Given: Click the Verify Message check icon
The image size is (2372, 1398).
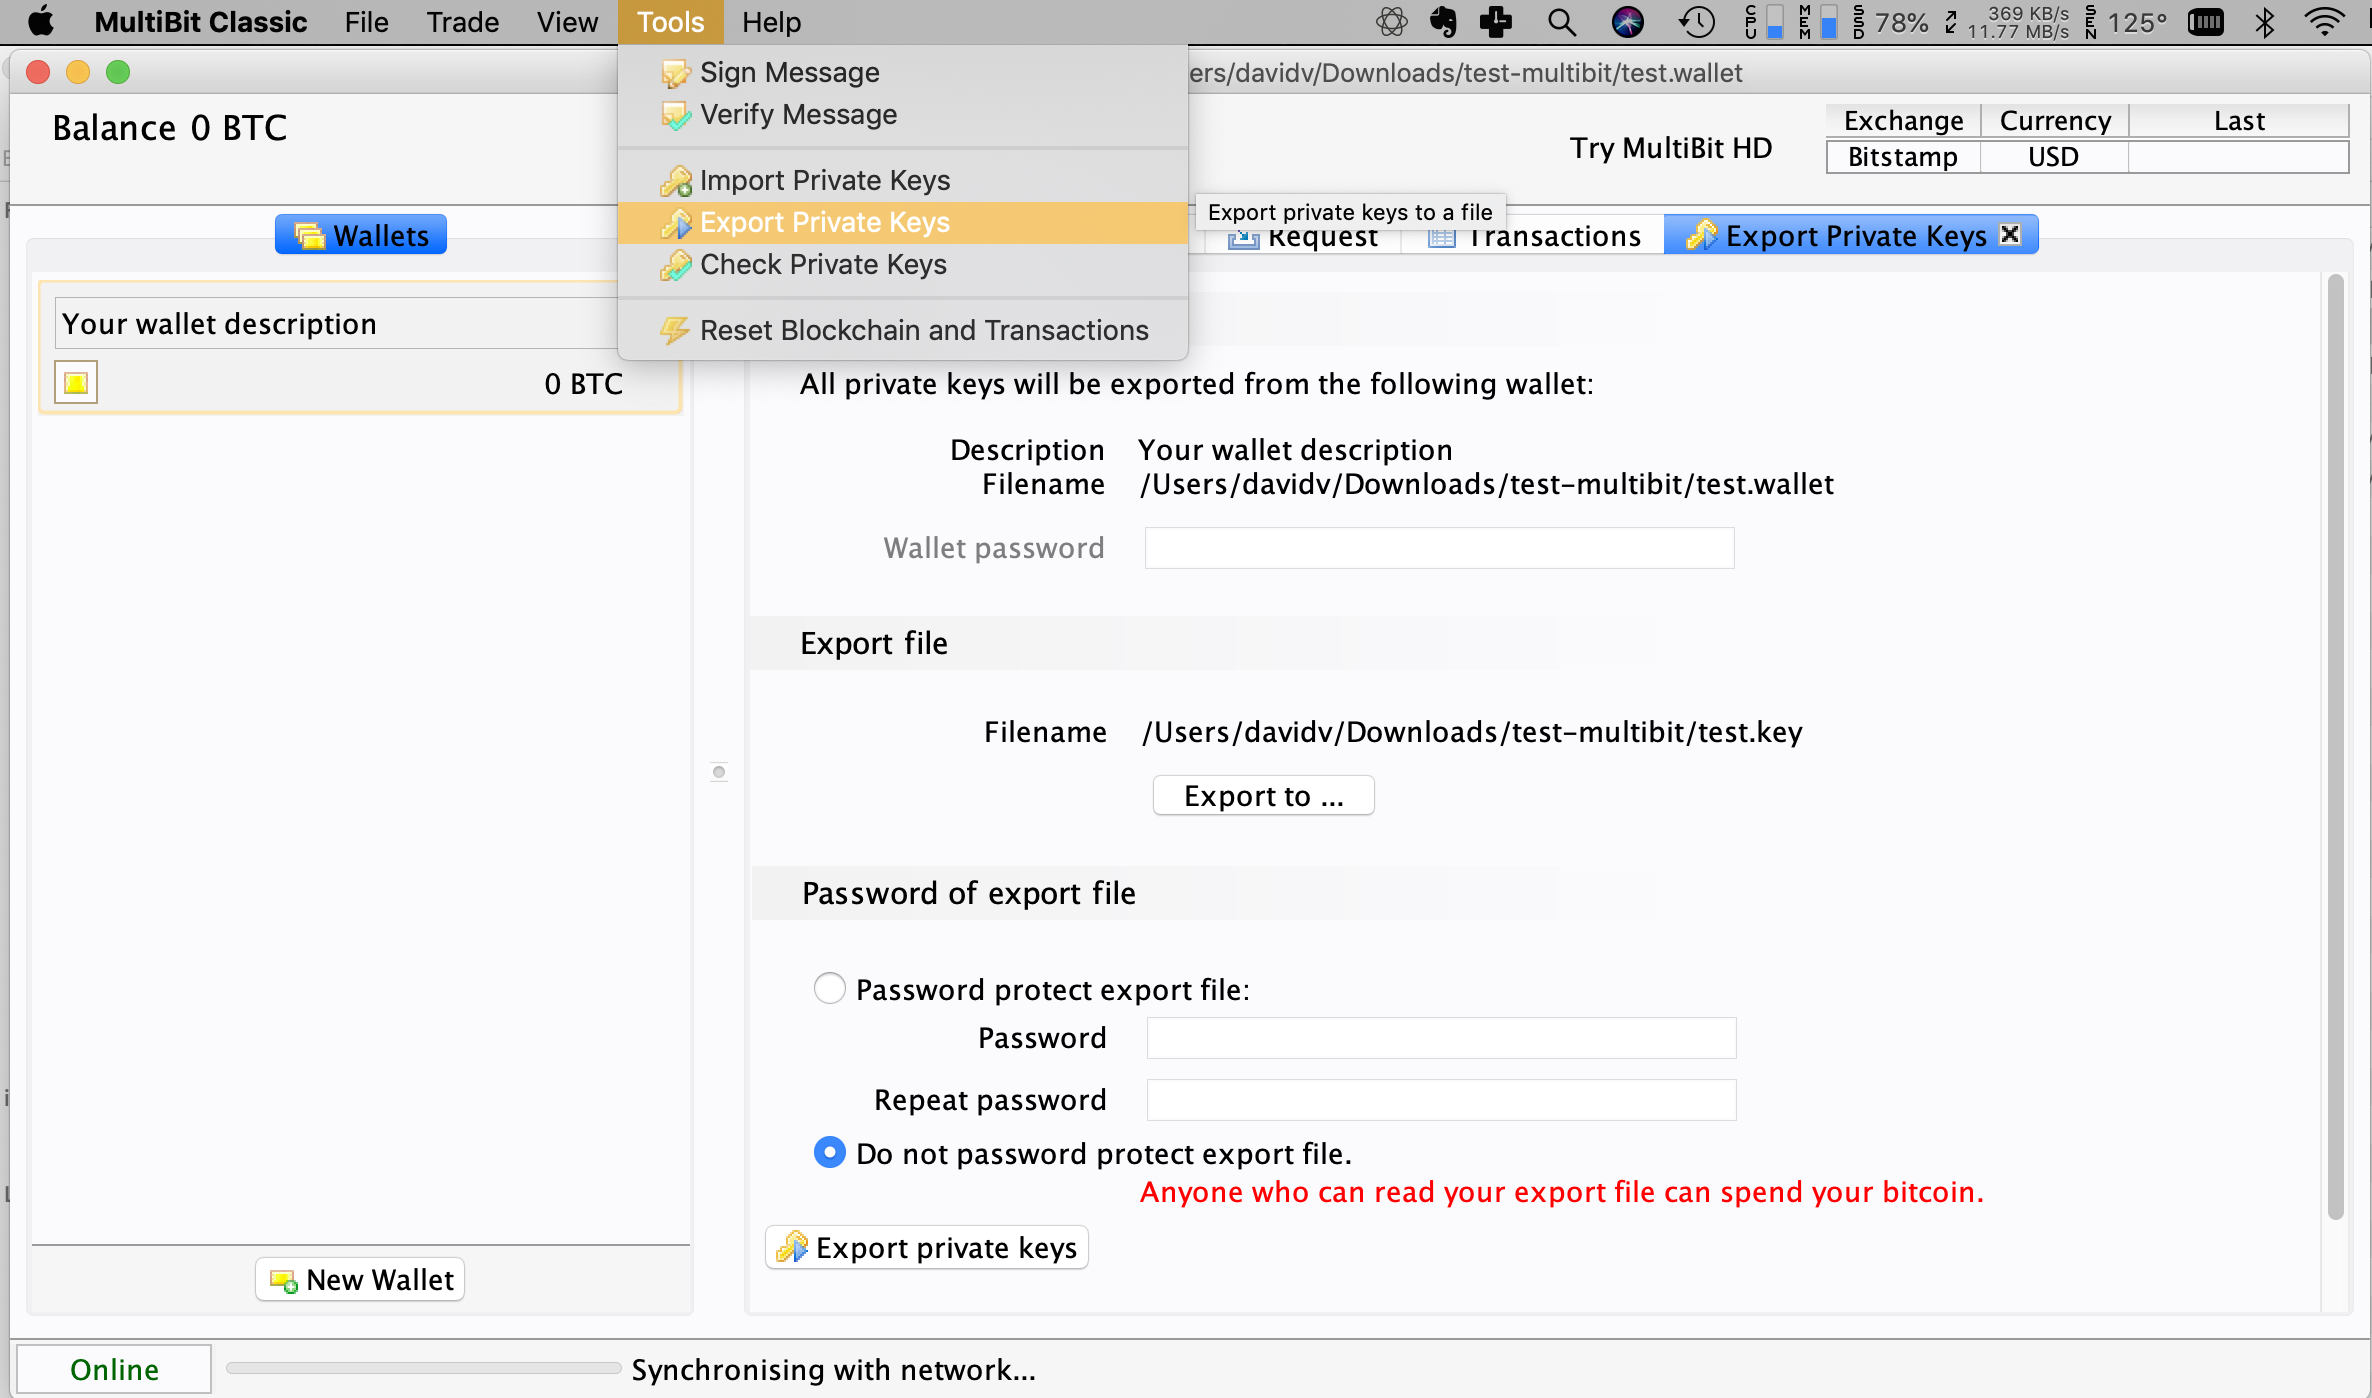Looking at the screenshot, I should tap(676, 115).
